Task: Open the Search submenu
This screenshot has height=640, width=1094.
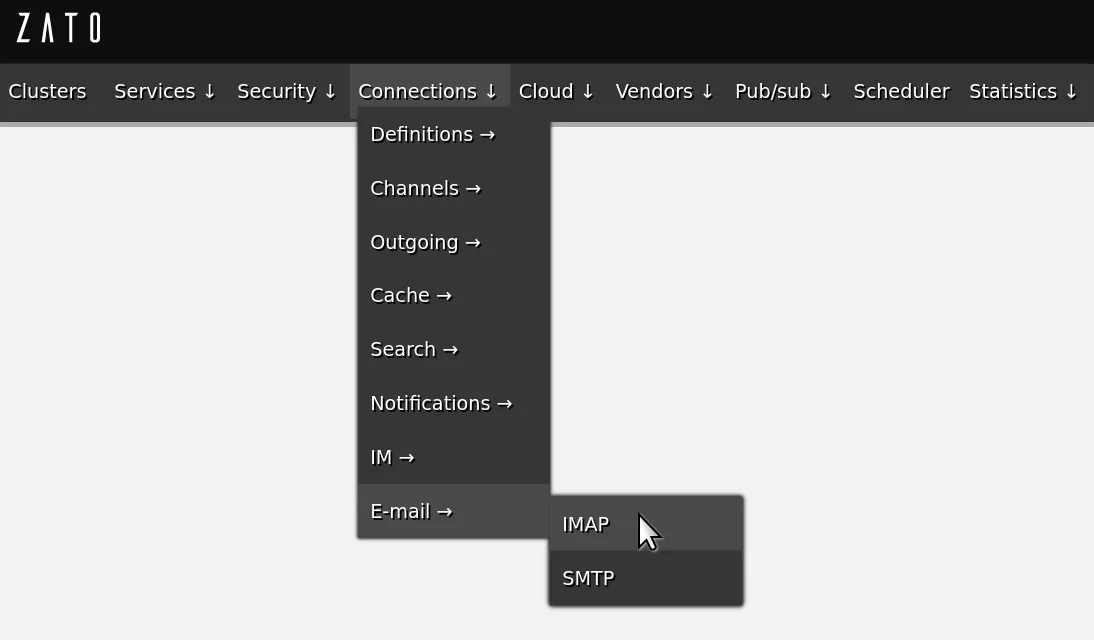Action: pos(414,350)
